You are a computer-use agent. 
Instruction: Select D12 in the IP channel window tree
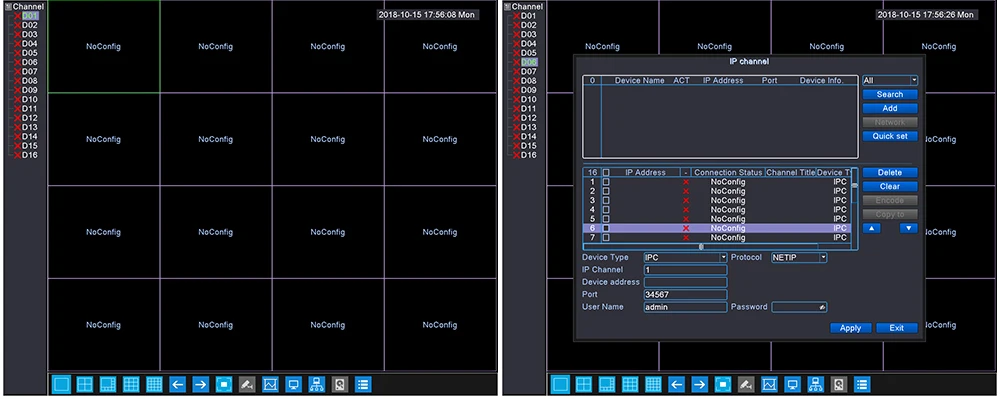(529, 118)
